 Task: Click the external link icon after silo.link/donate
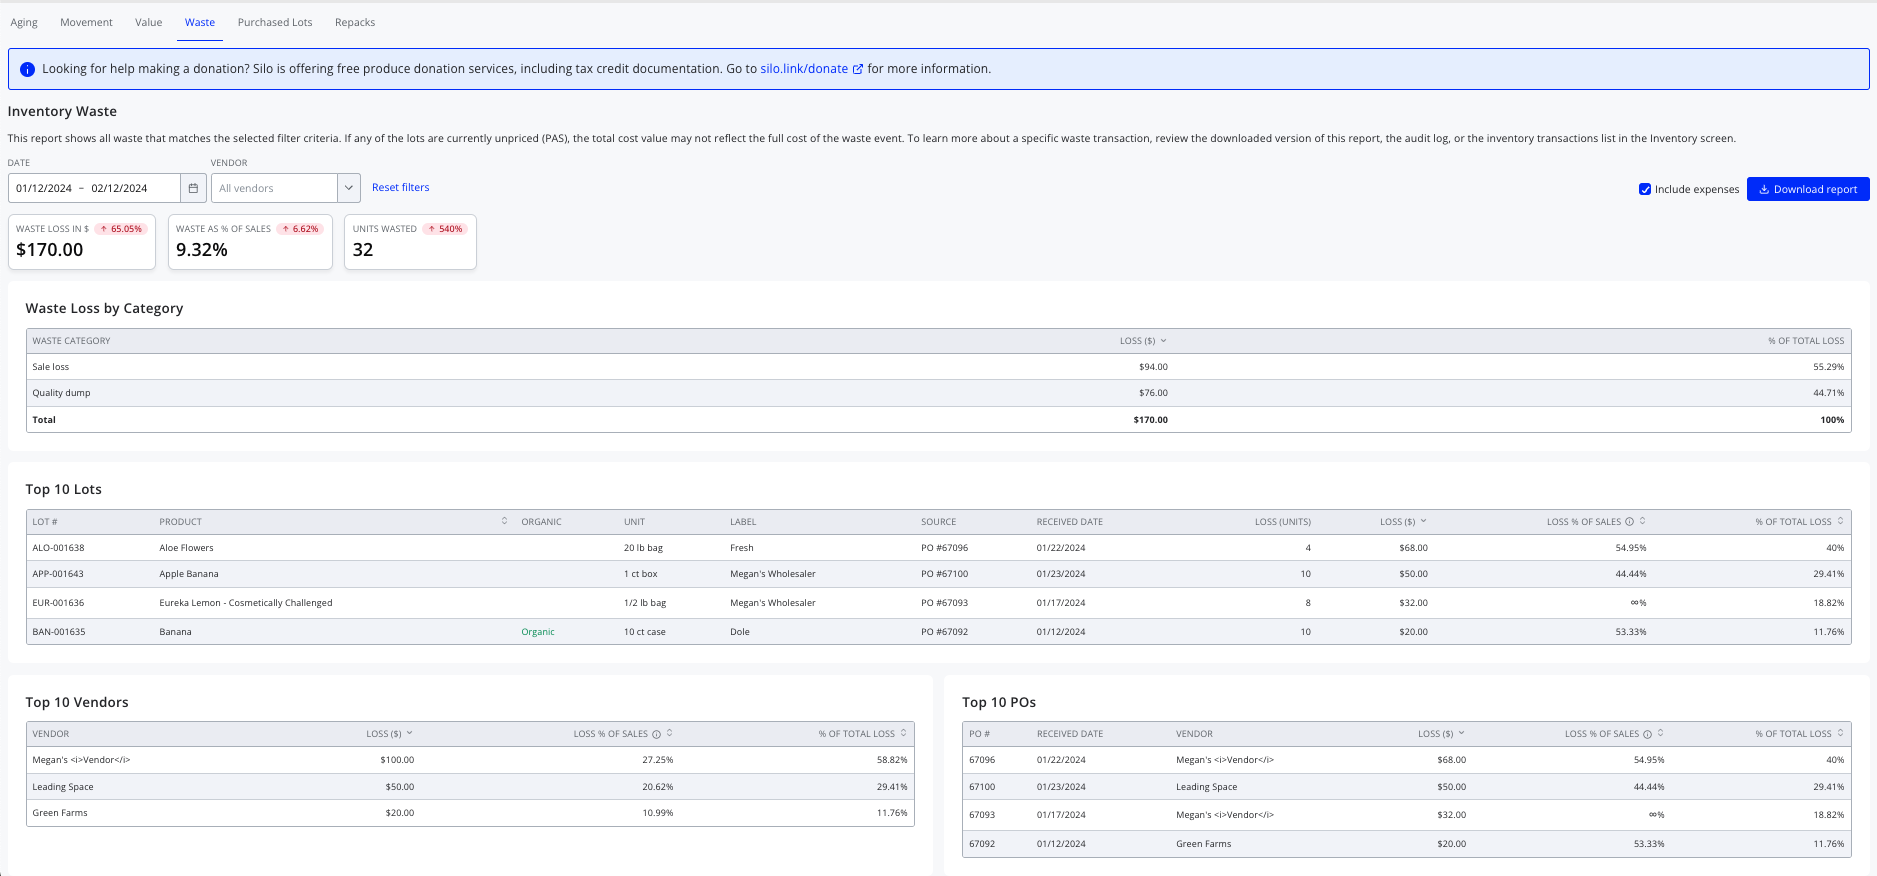pos(857,69)
